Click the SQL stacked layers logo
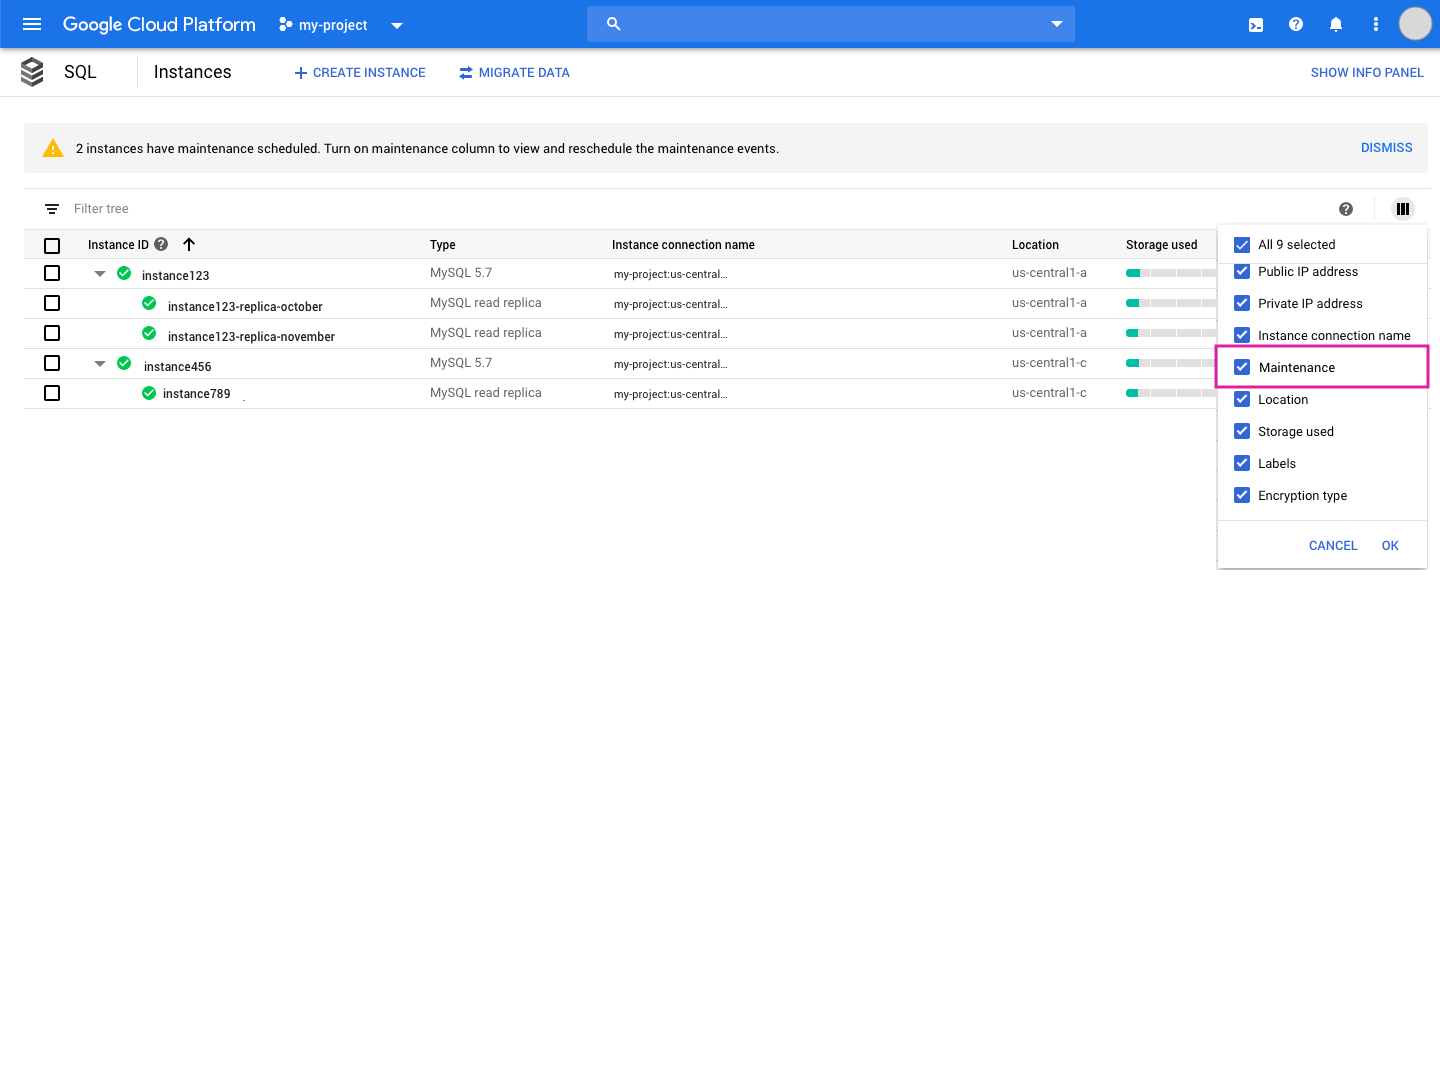Image resolution: width=1440 pixels, height=1080 pixels. coord(32,72)
